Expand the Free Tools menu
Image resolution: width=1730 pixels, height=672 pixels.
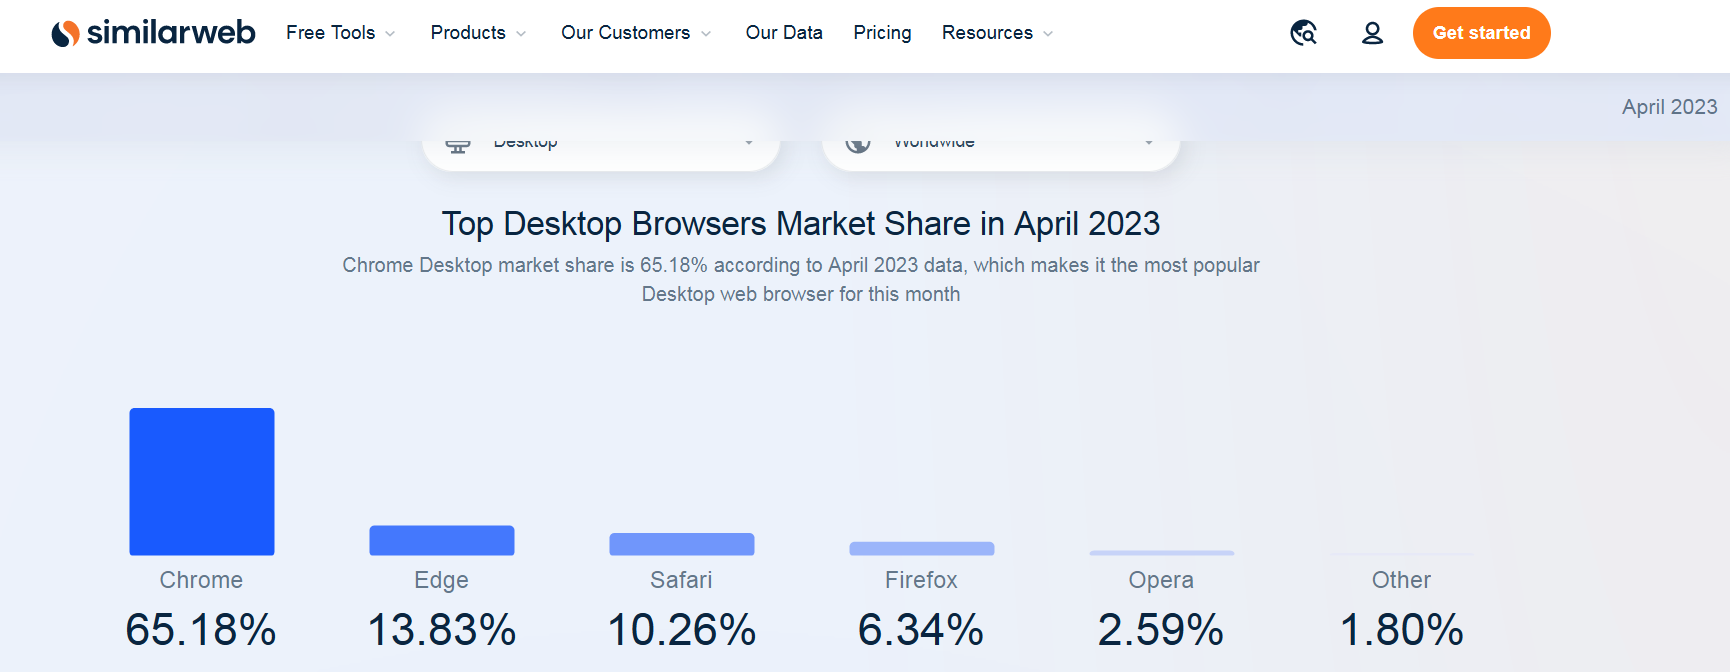(340, 33)
